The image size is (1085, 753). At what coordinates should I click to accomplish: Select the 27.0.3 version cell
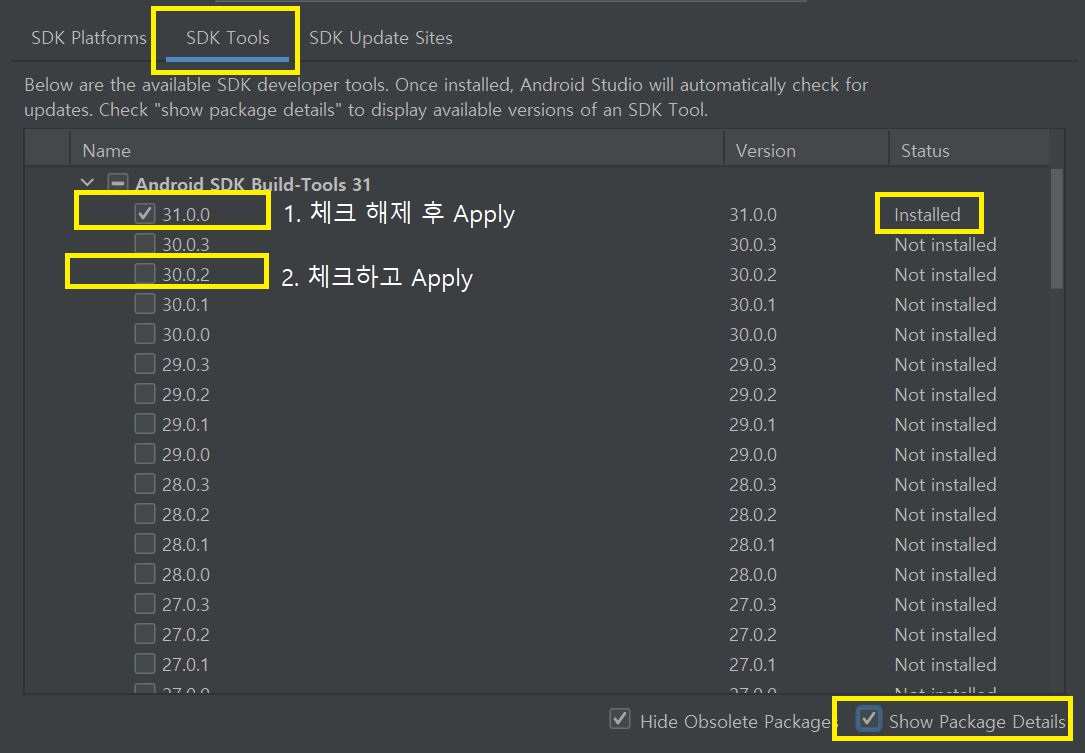click(753, 605)
